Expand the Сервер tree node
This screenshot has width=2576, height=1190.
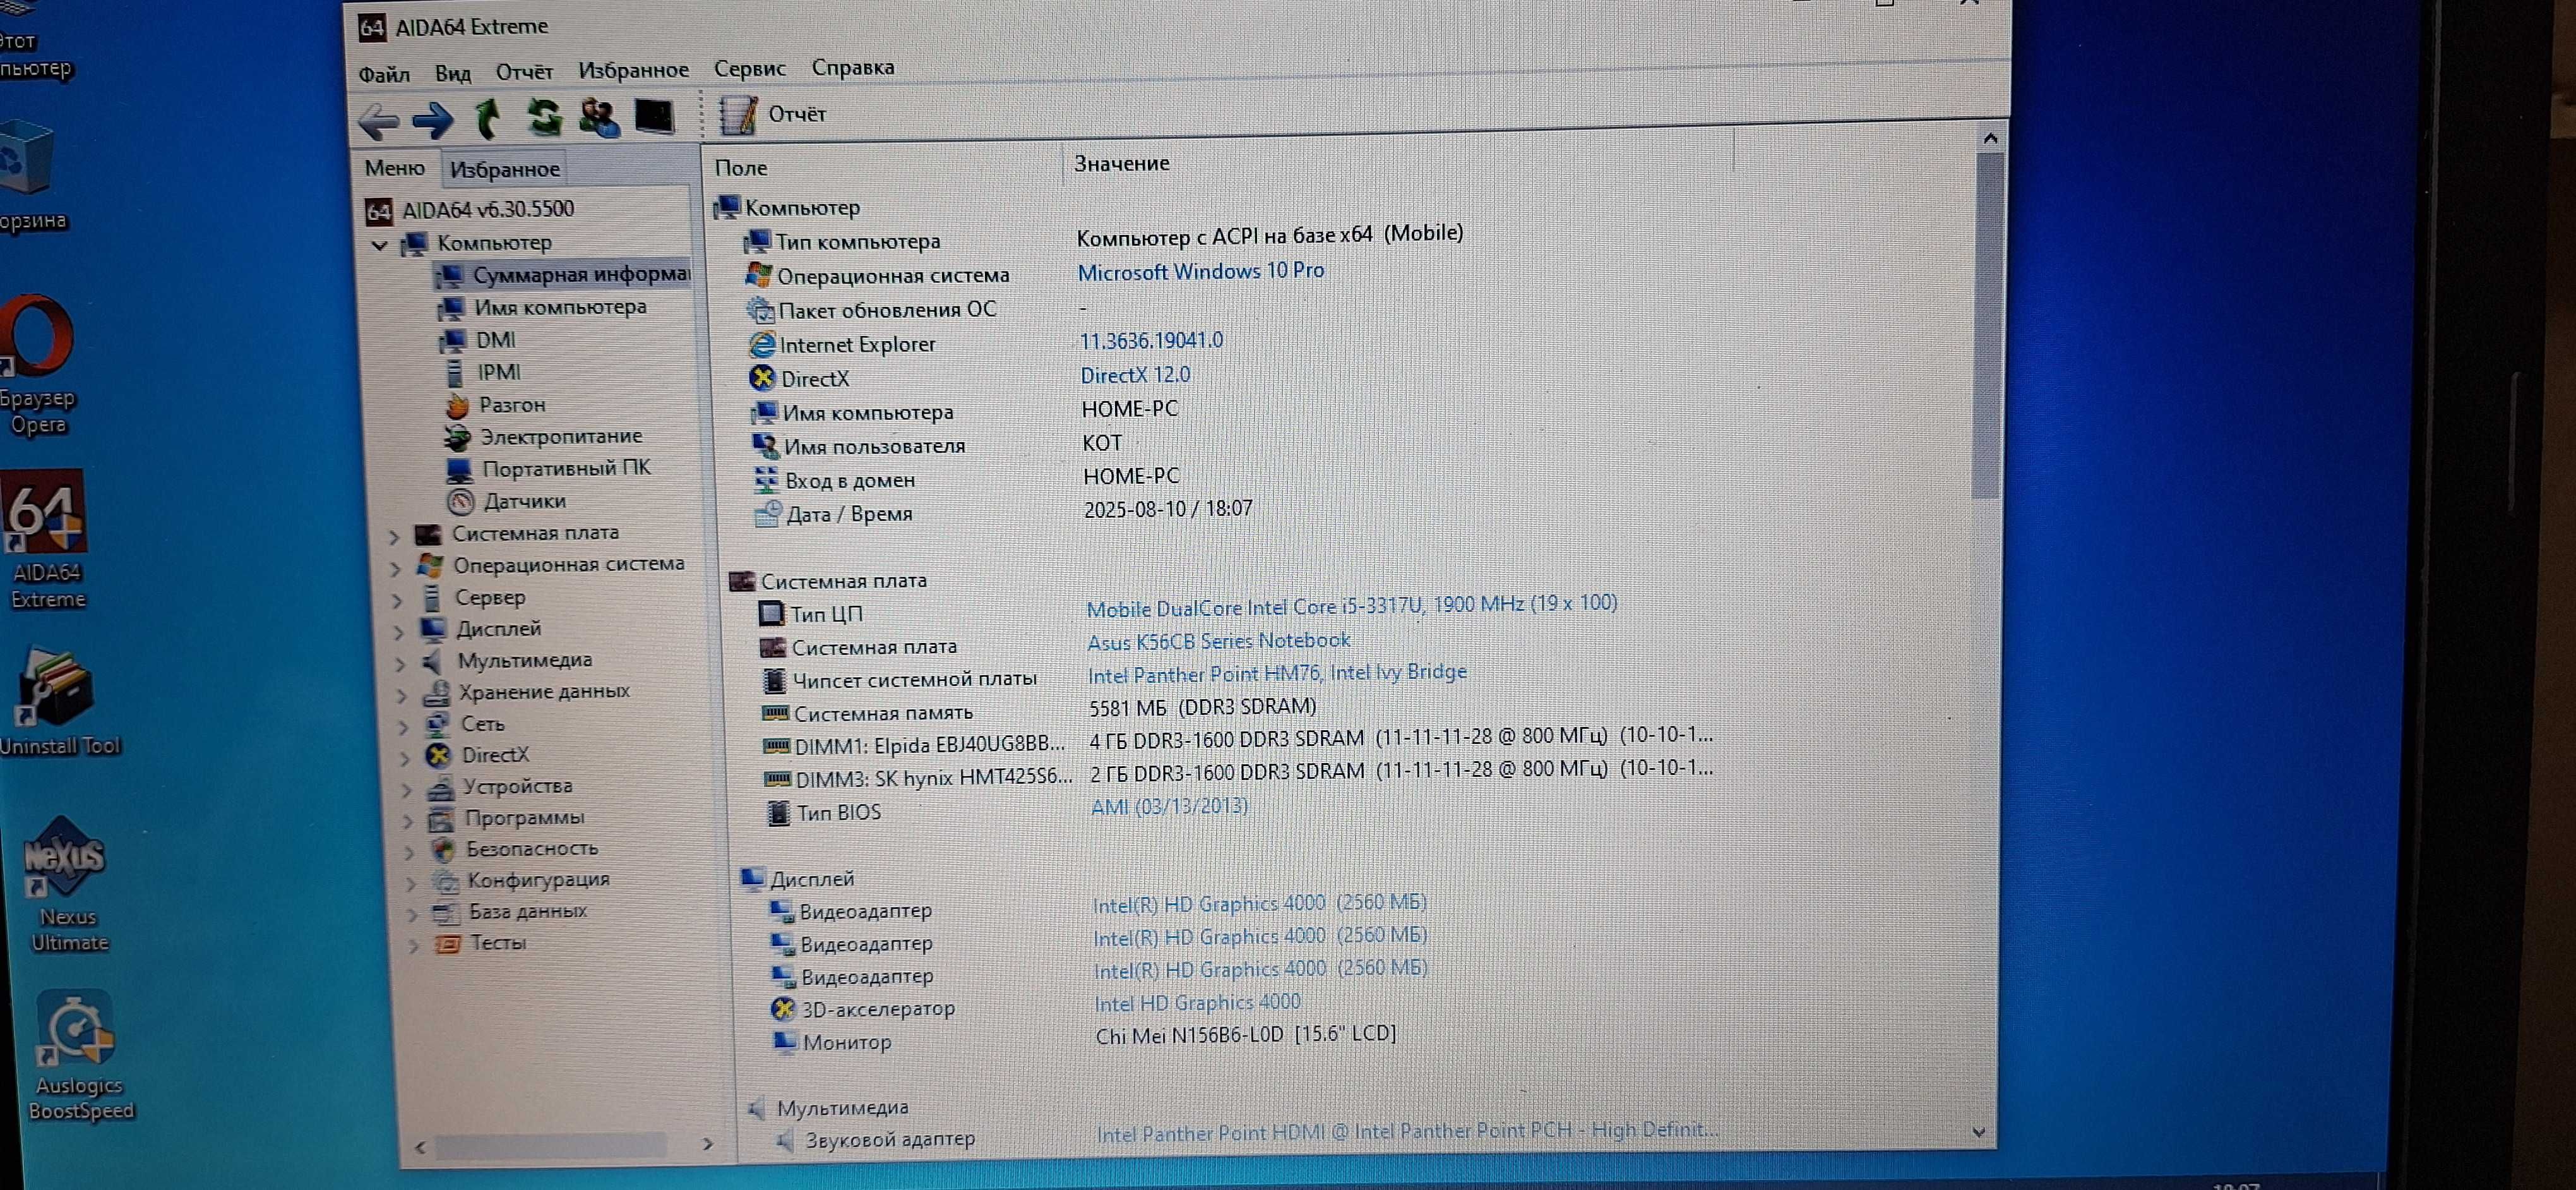(x=397, y=600)
